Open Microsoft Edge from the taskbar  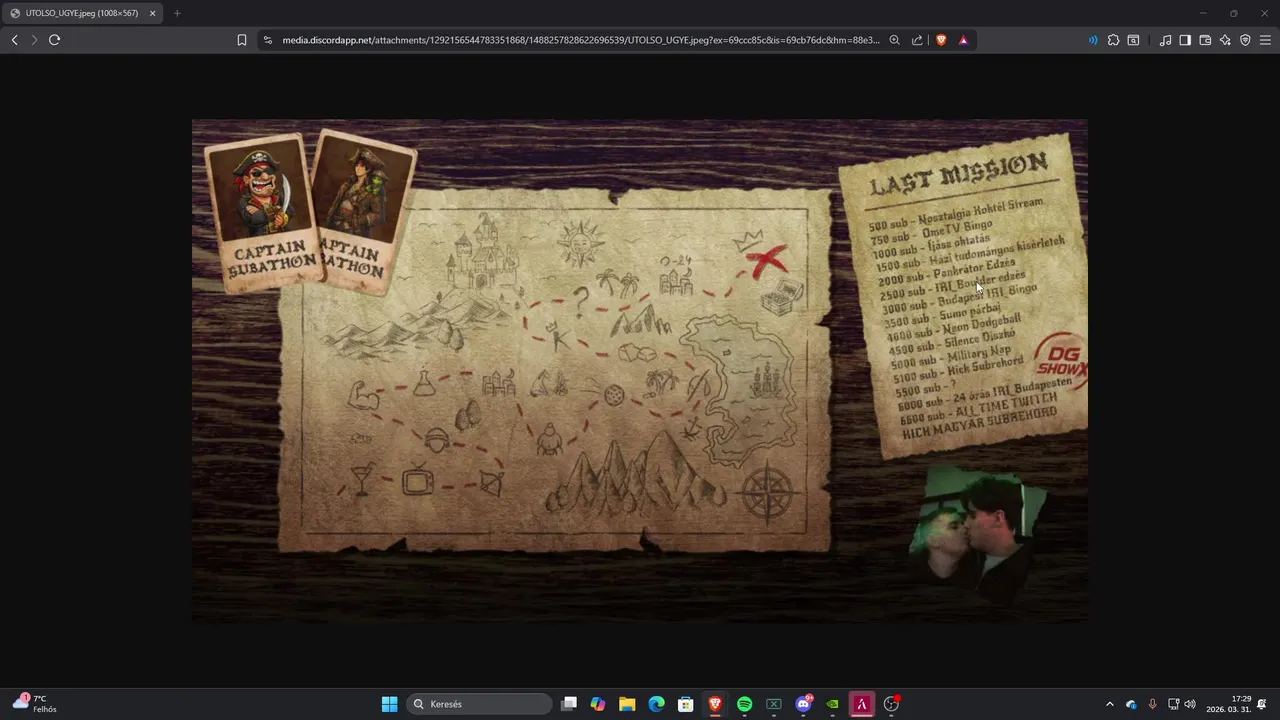tap(656, 704)
